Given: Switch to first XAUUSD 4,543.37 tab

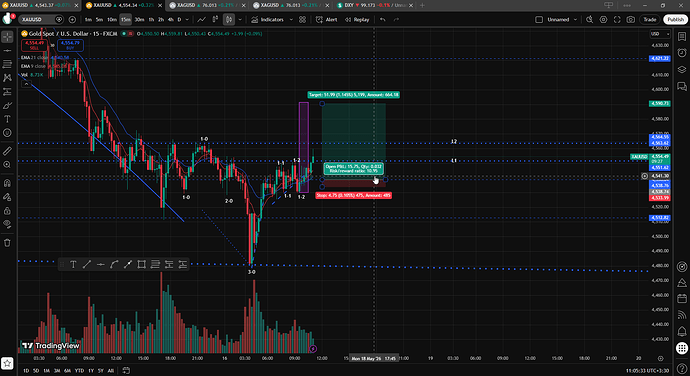Looking at the screenshot, I should 40,5.
